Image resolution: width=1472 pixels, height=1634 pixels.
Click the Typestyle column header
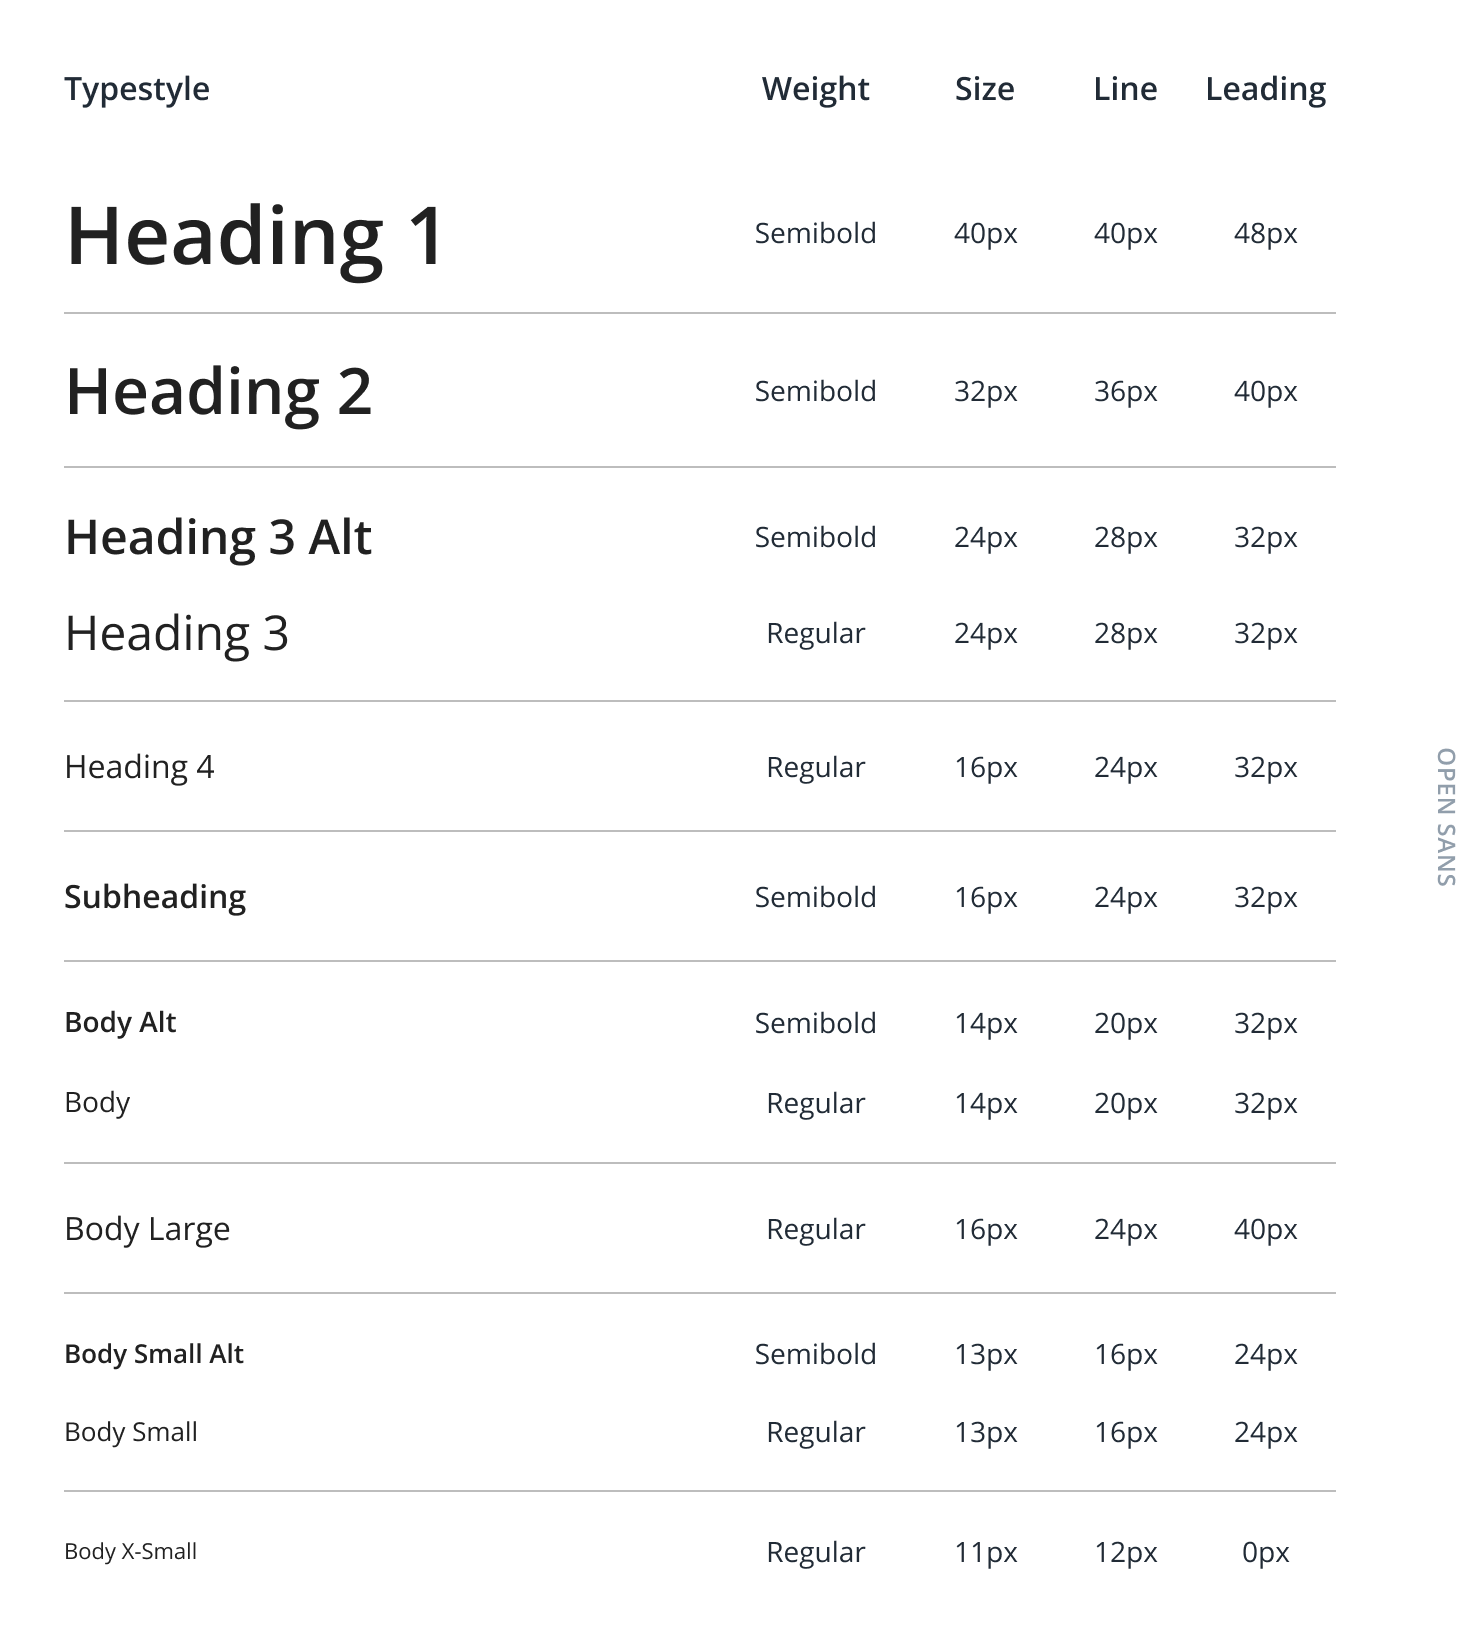click(x=137, y=89)
